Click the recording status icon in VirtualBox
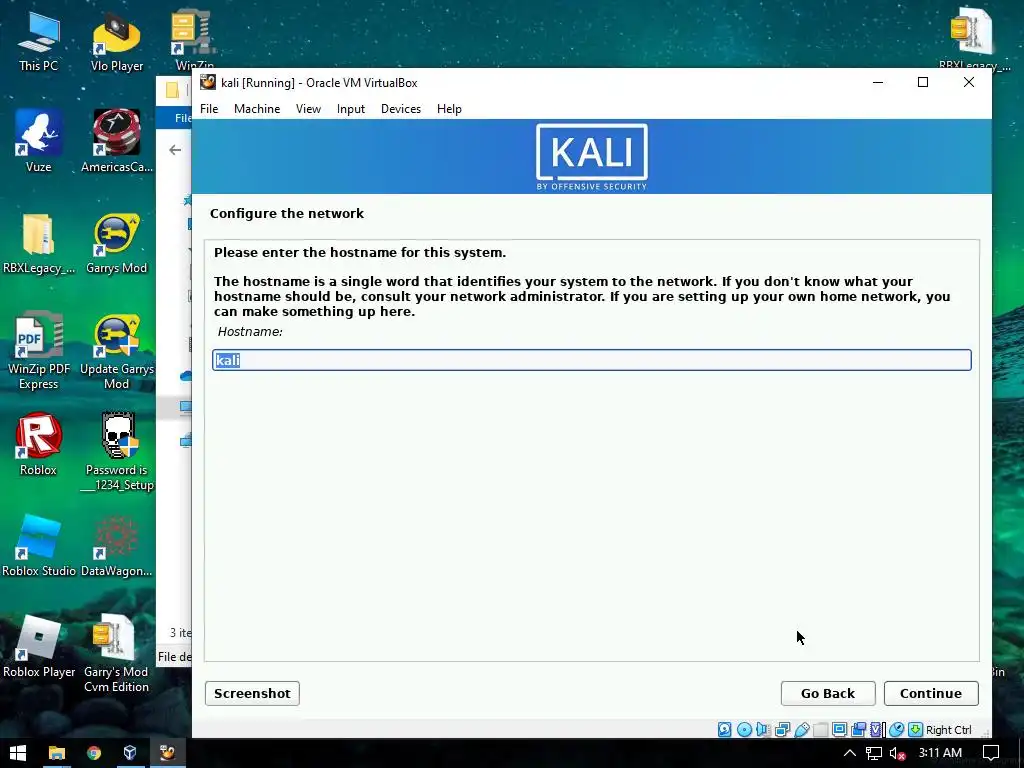 coord(859,729)
